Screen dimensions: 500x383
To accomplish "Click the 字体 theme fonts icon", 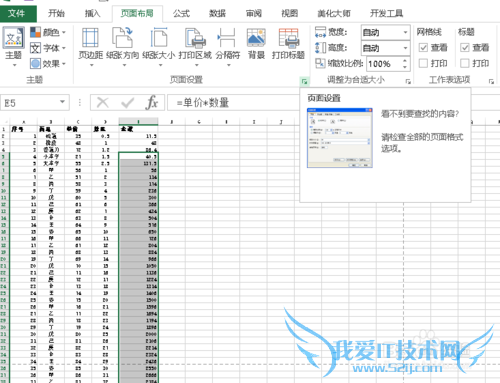I will (35, 48).
